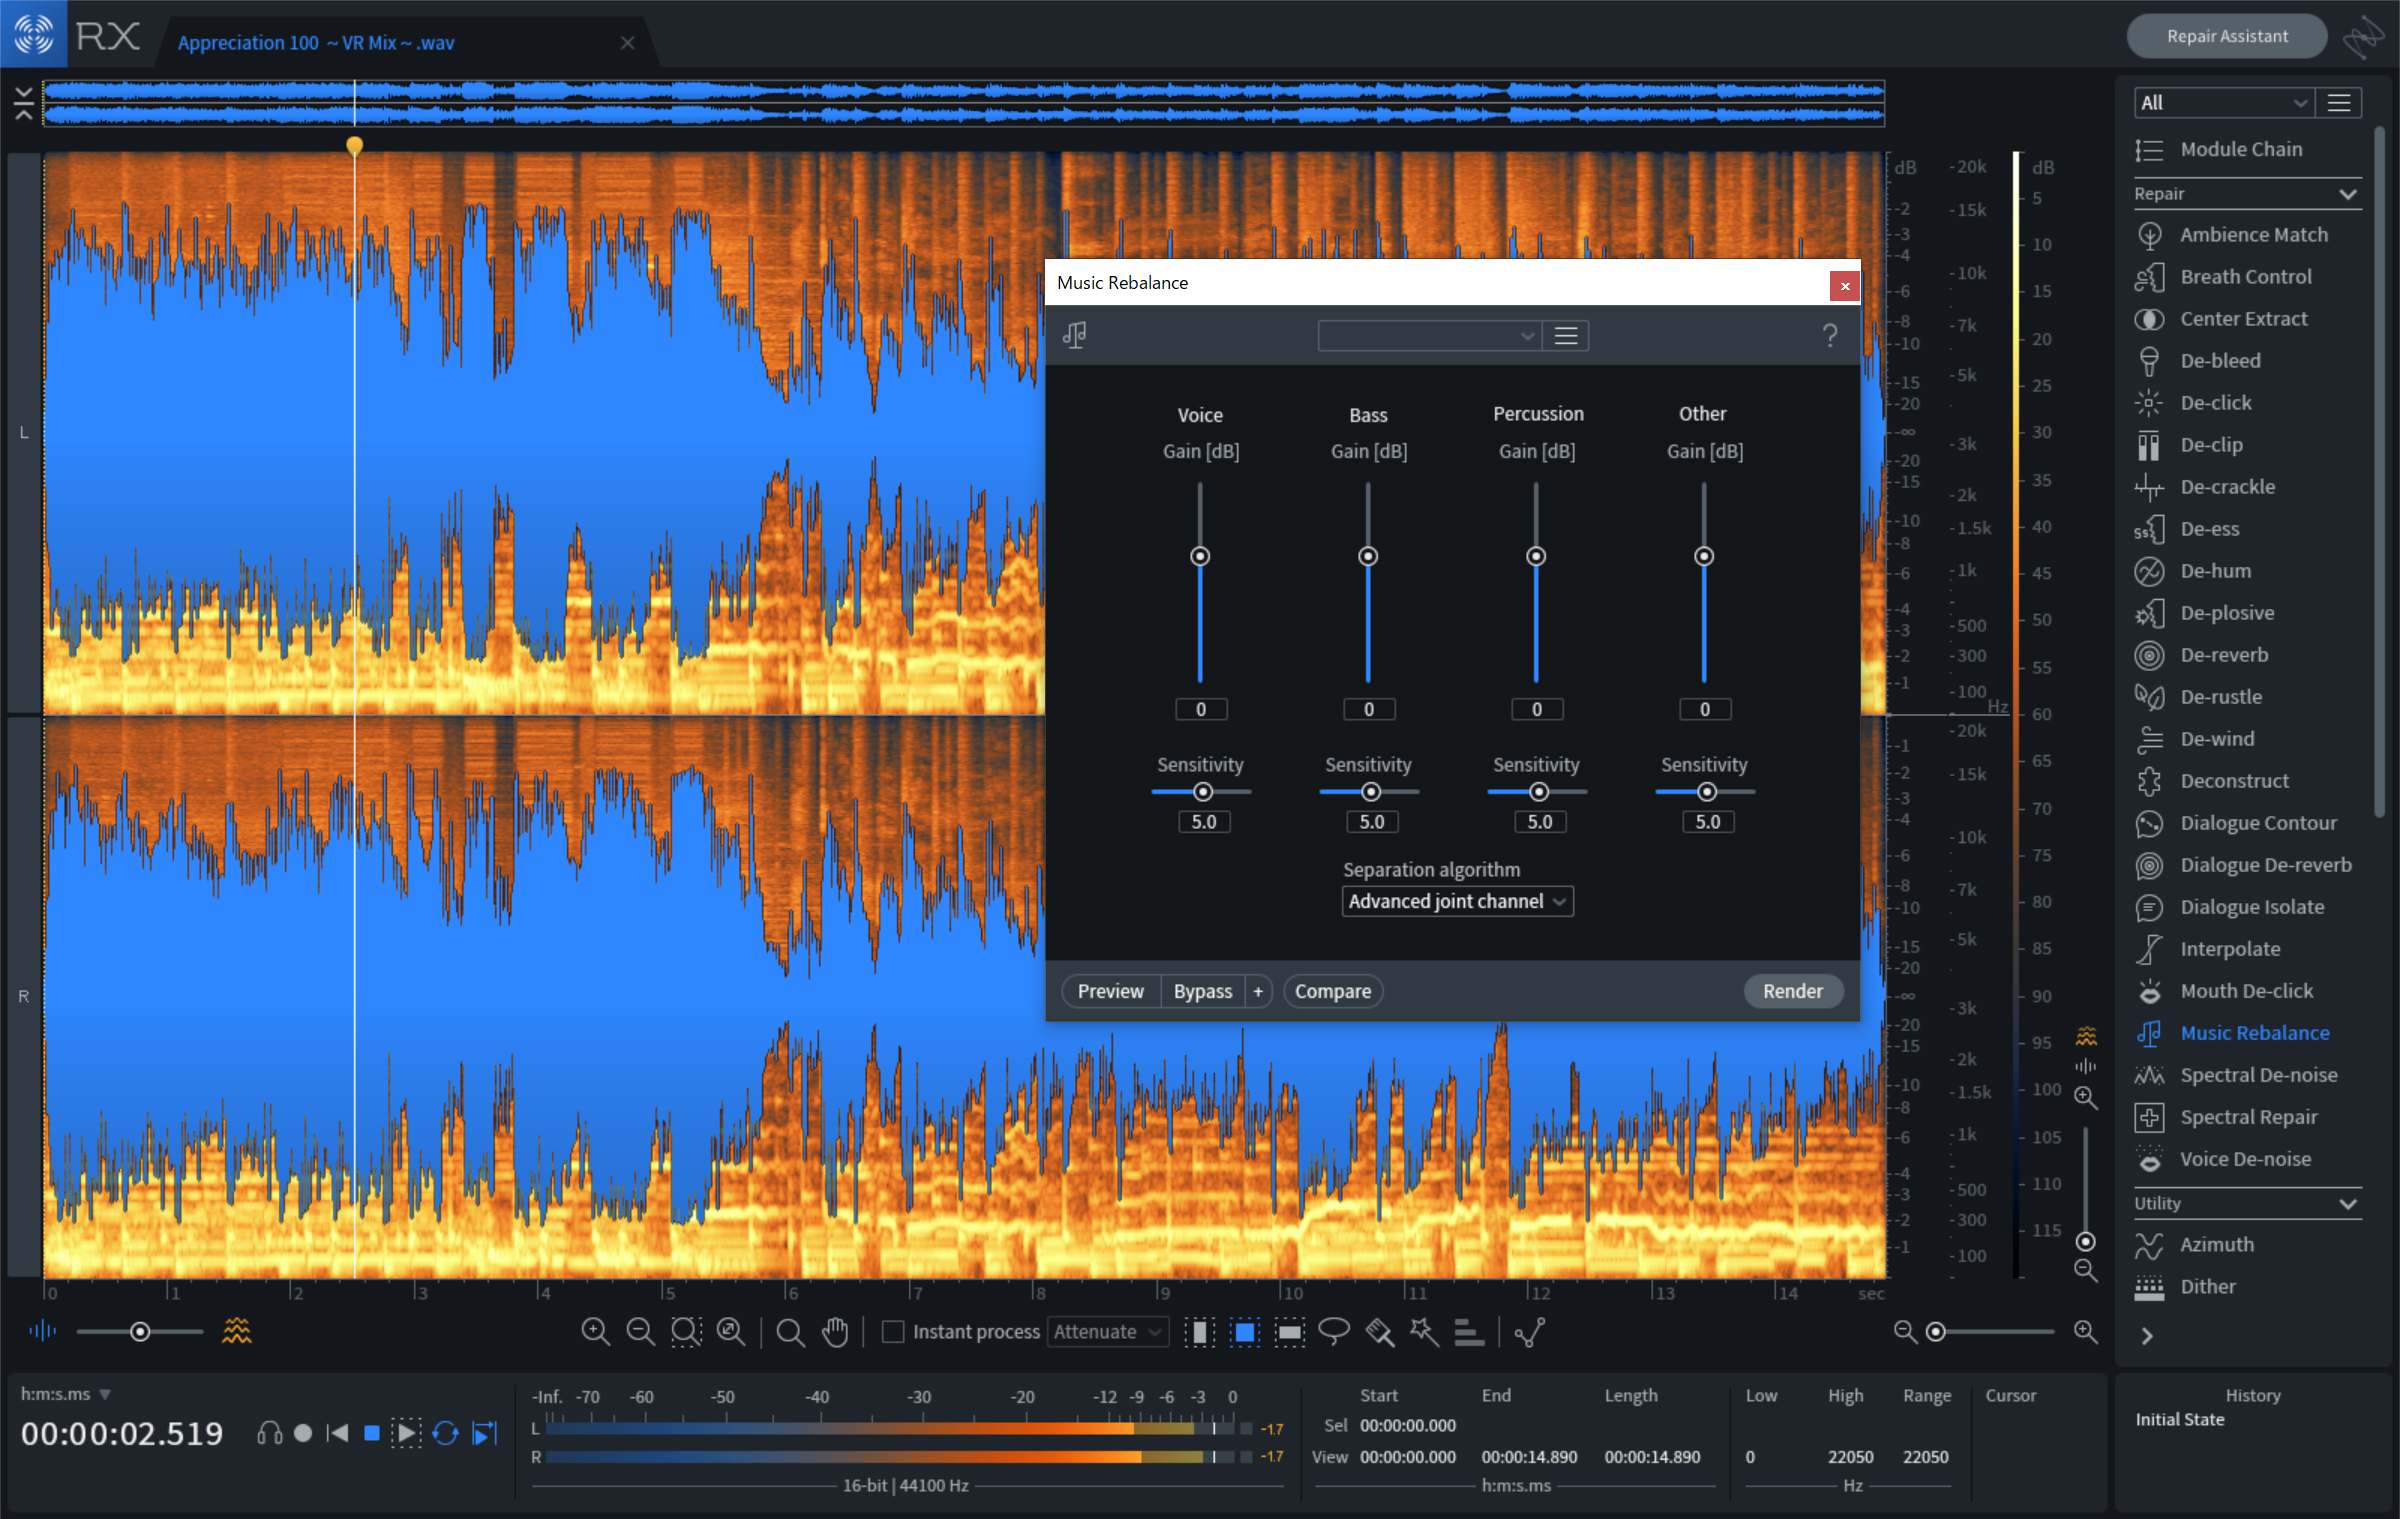Toggle the Bypass button in Music Rebalance
The height and width of the screenshot is (1519, 2400).
click(1202, 991)
